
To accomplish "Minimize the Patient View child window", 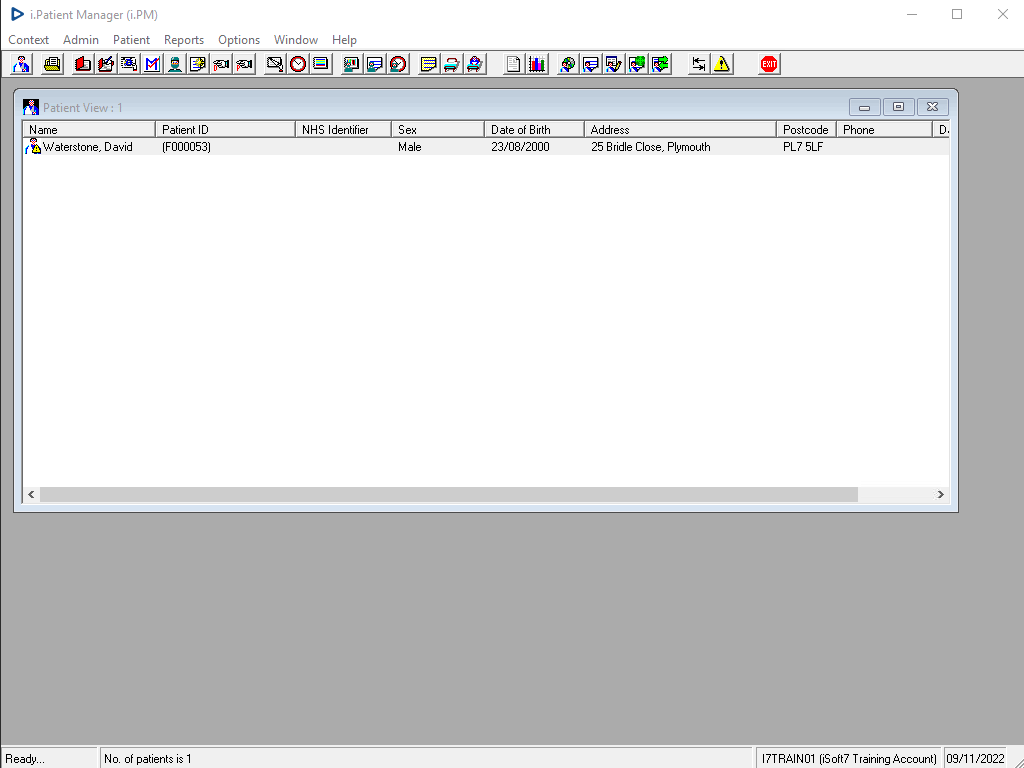I will [x=864, y=107].
